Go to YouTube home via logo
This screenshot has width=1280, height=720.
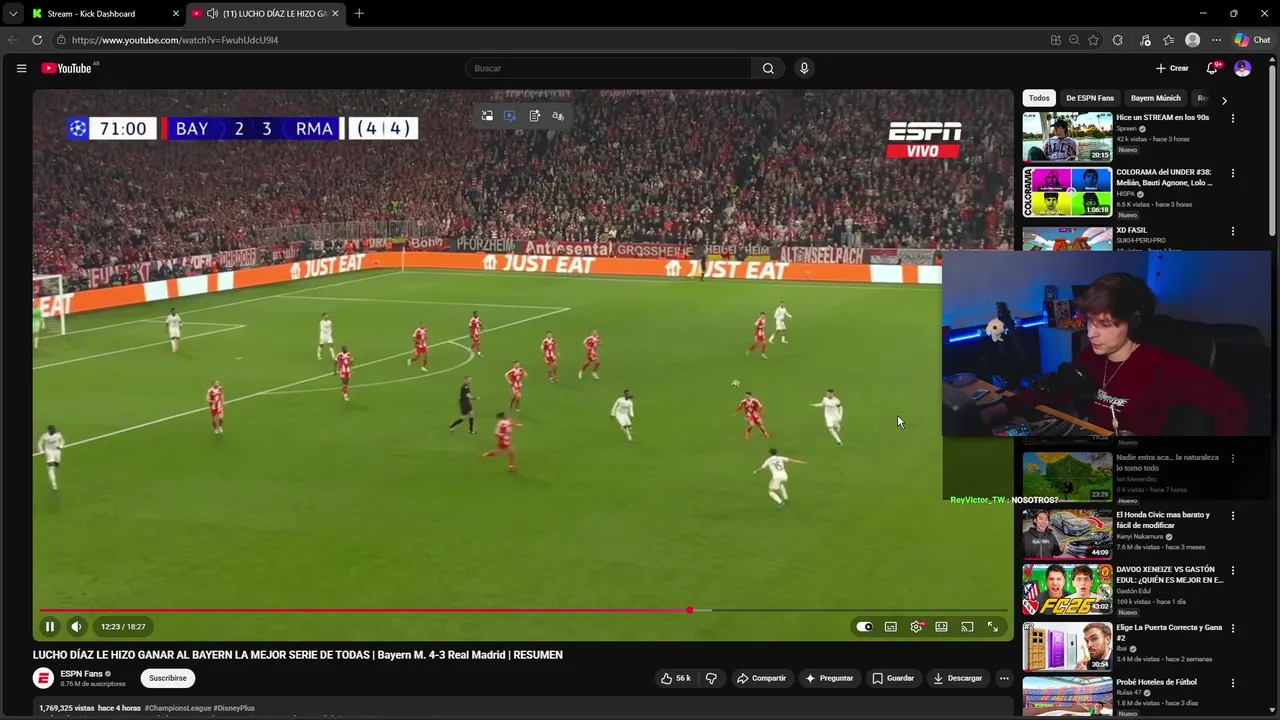66,68
